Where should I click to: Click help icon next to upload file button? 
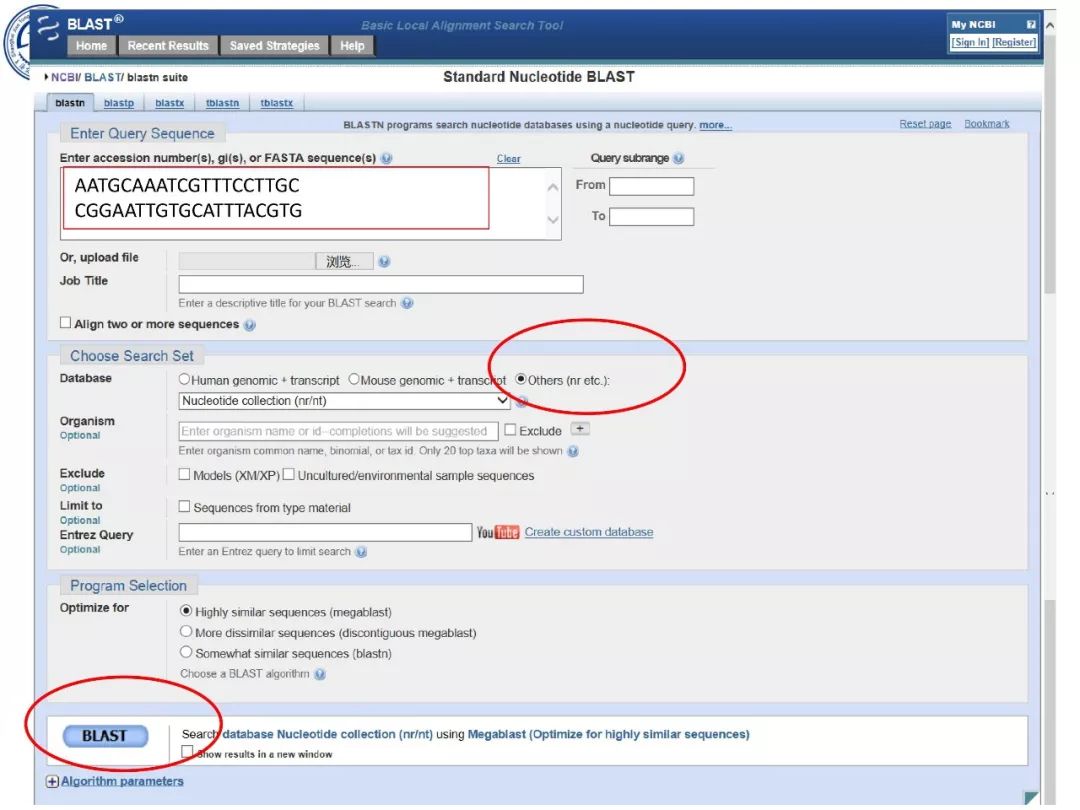(x=384, y=262)
